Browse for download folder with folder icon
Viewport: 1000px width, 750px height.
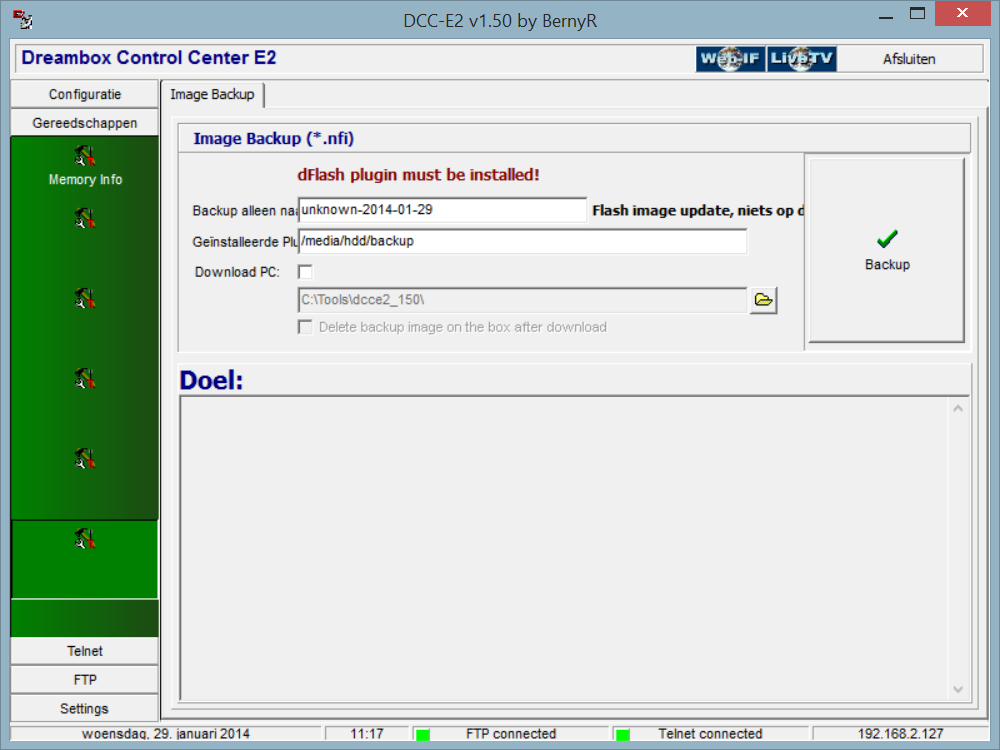[763, 300]
